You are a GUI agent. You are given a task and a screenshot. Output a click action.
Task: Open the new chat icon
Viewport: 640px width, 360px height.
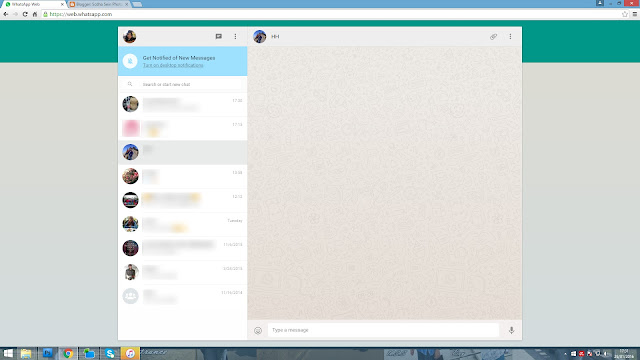point(219,36)
